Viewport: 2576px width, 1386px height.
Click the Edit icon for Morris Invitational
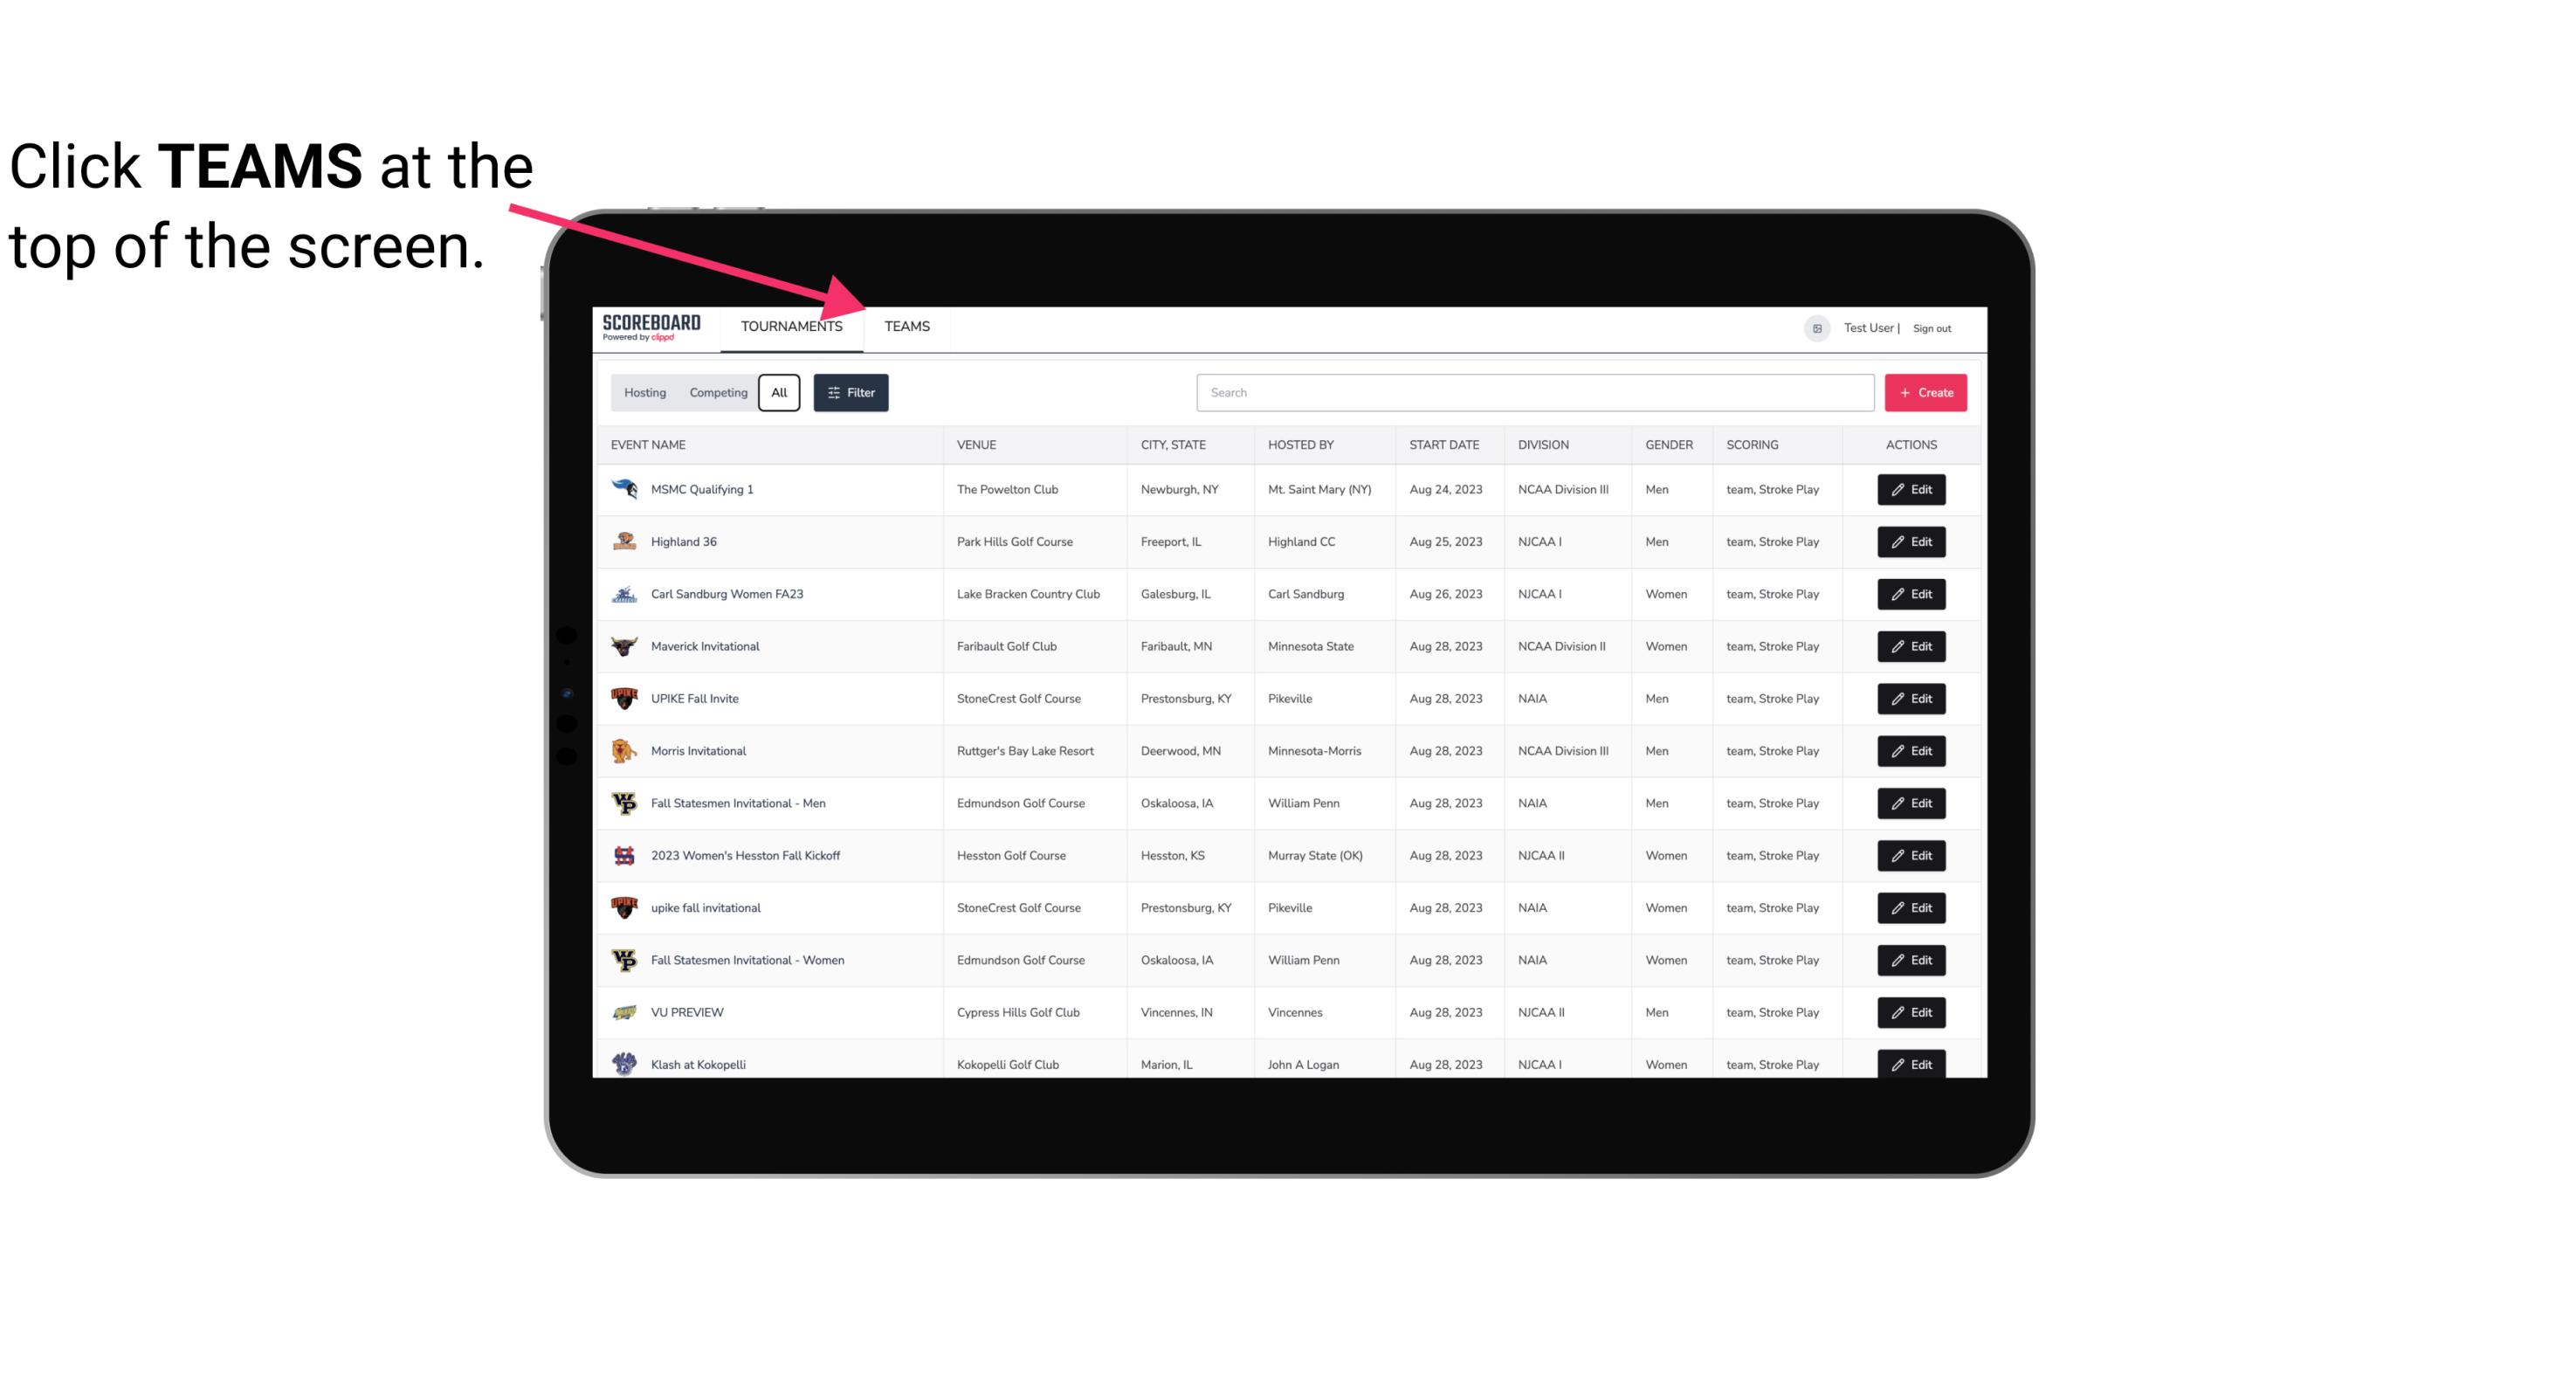[x=1911, y=751]
